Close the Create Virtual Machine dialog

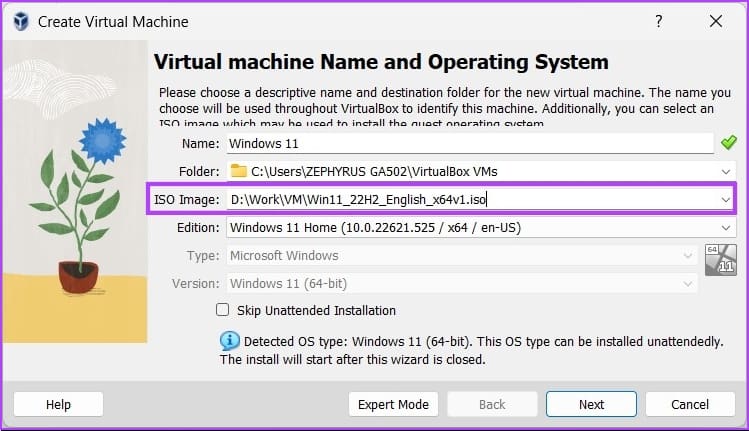pyautogui.click(x=716, y=21)
